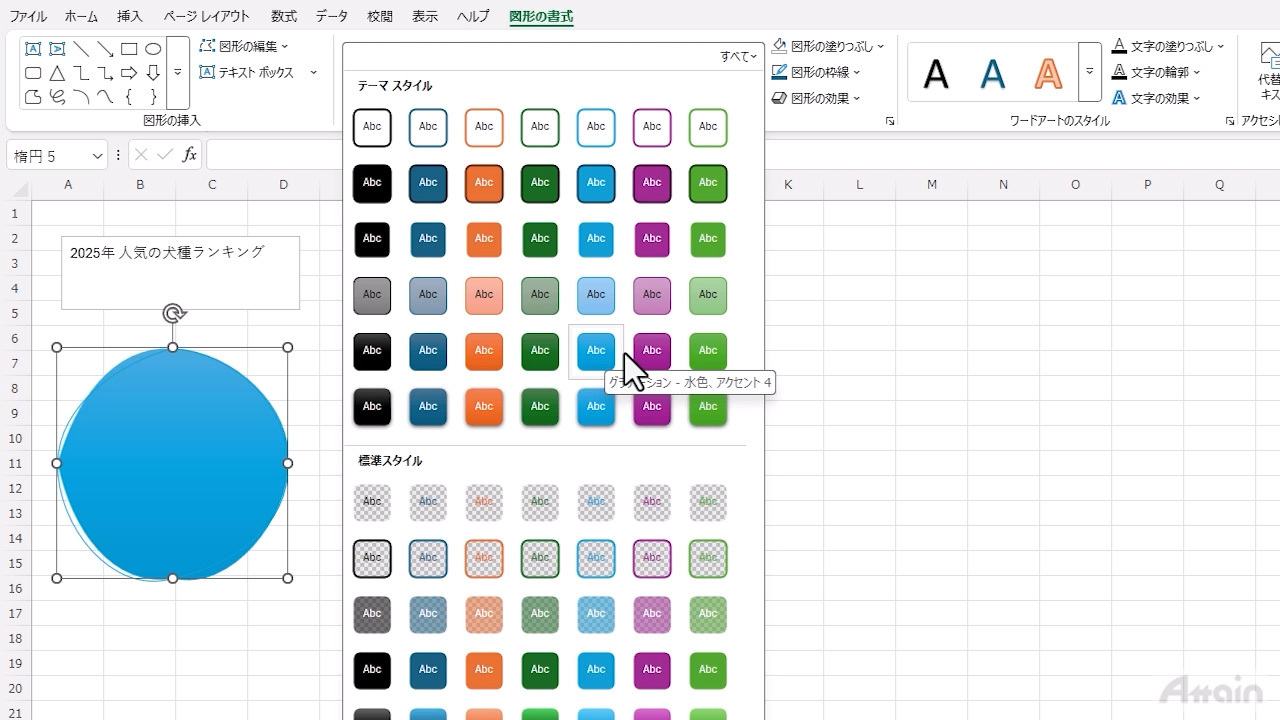The image size is (1280, 720).
Task: Click the cancel X icon in the formula bar
Action: (x=141, y=155)
